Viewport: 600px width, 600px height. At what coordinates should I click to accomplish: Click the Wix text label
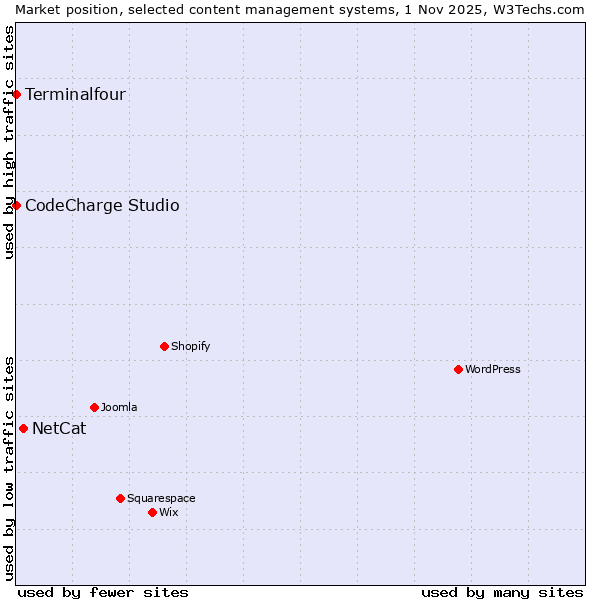pos(169,513)
